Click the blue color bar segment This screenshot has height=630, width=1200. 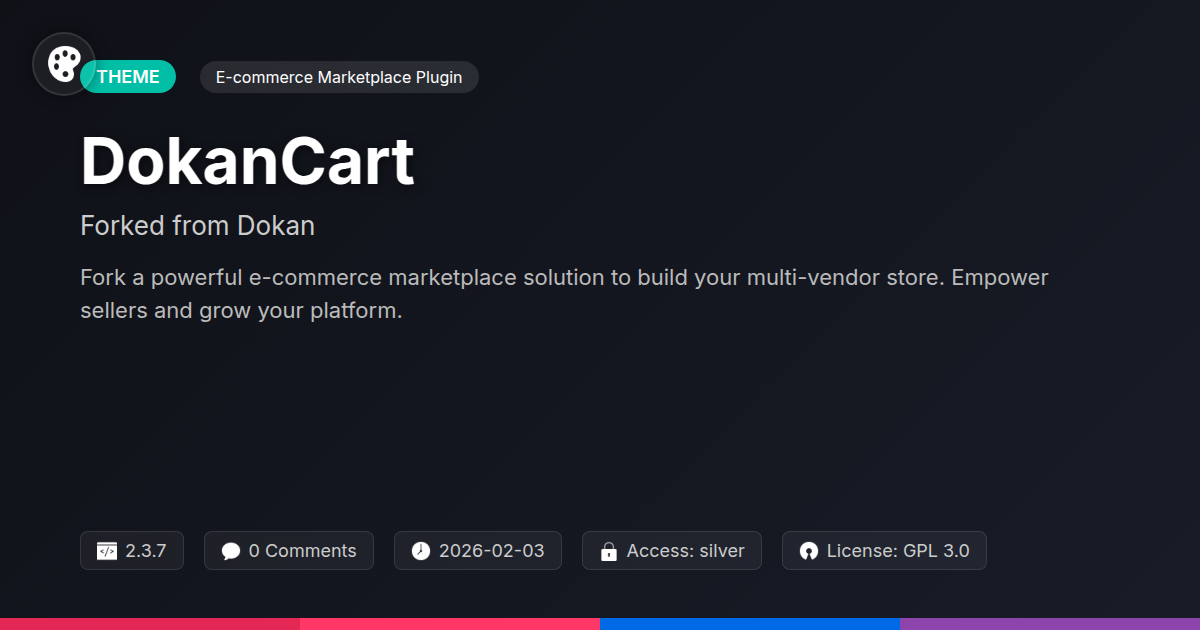750,624
